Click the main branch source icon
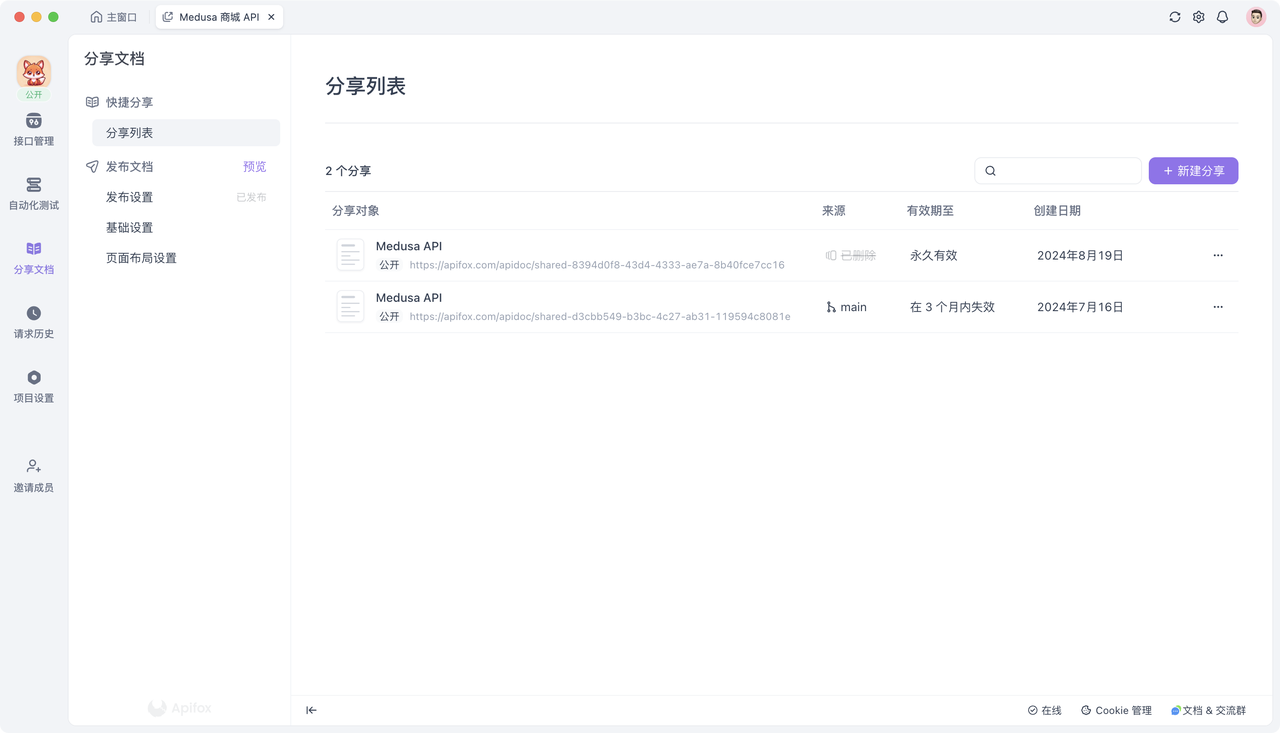Screen dimensions: 1280x733 [x=831, y=307]
